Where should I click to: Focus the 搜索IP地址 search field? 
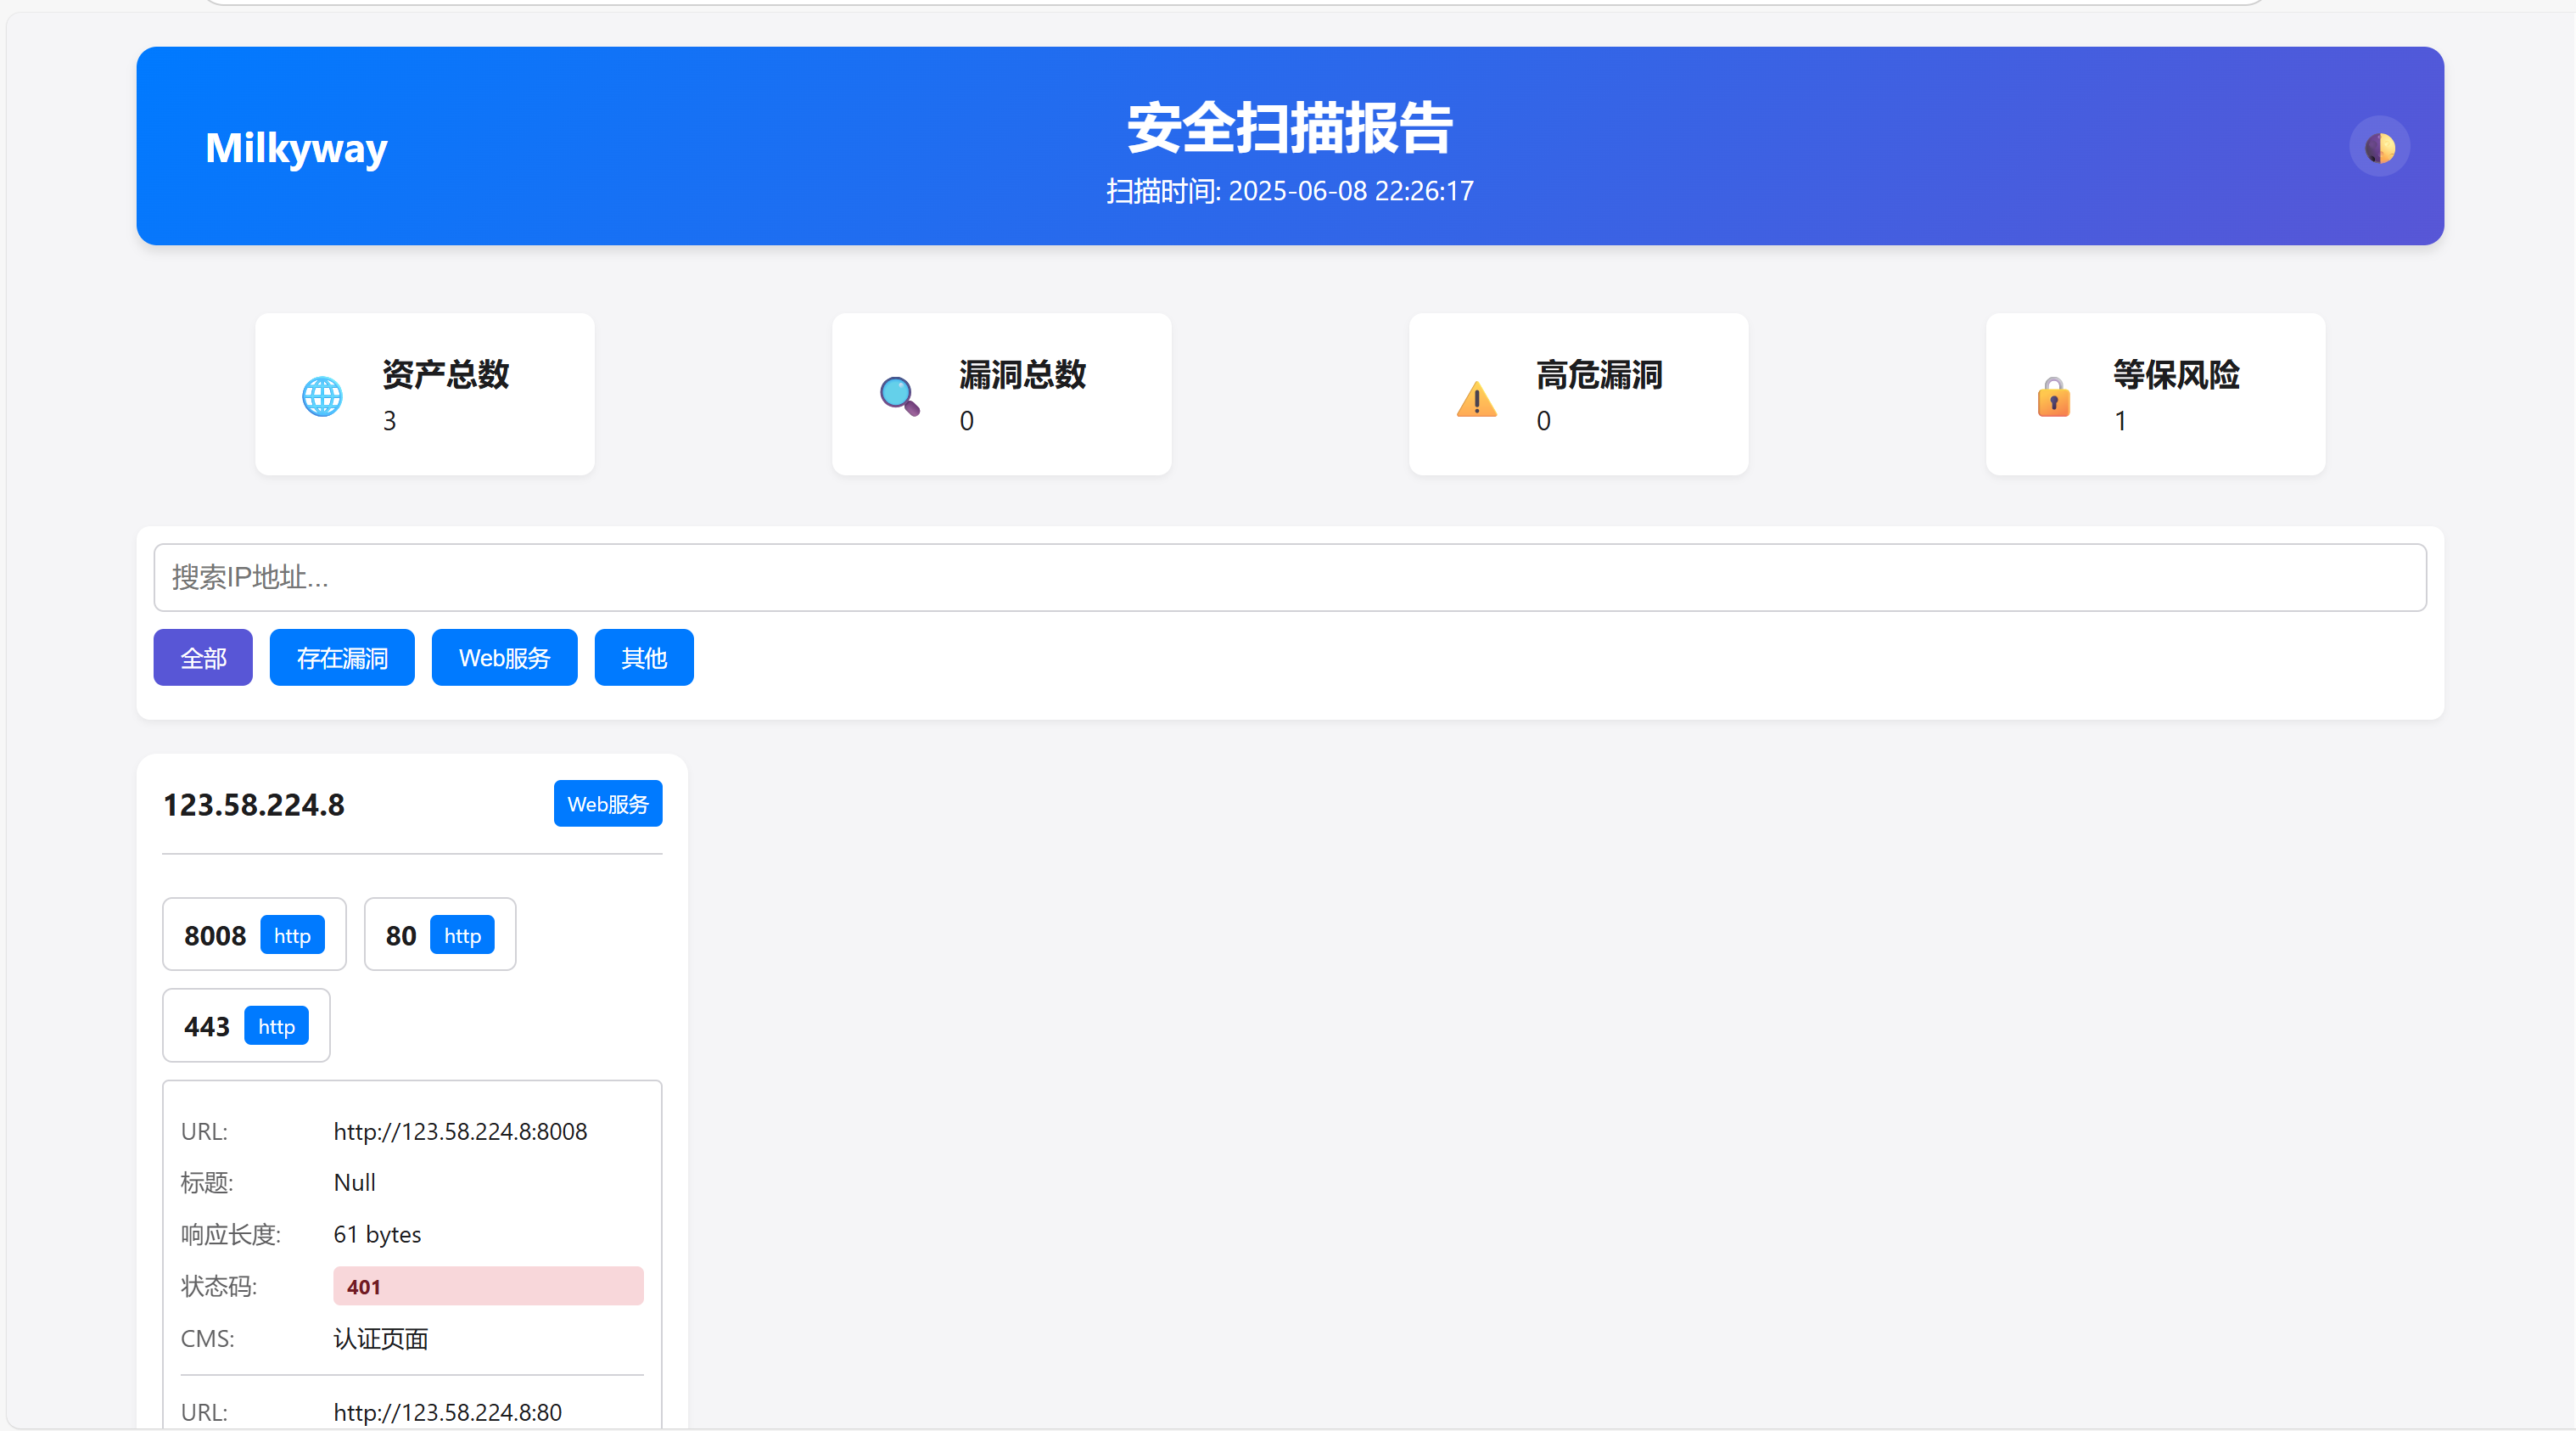(1290, 577)
